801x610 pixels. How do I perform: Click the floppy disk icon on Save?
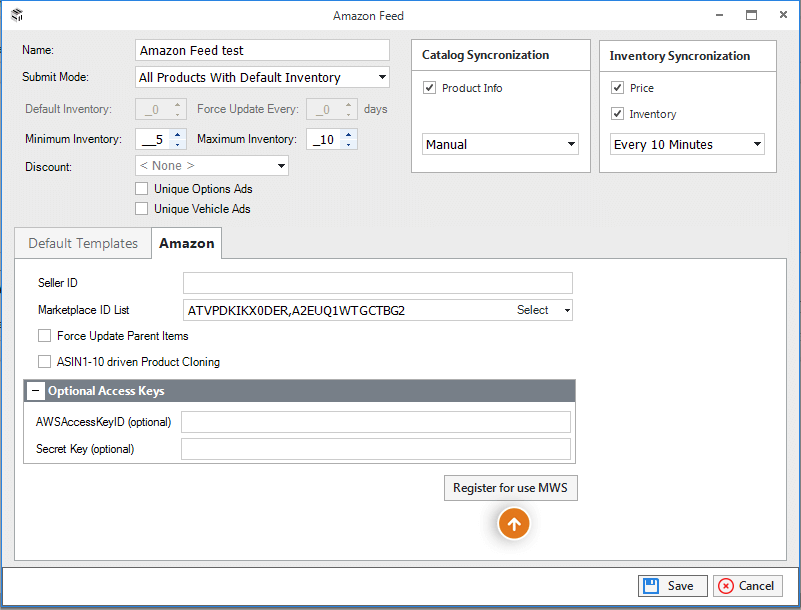[x=651, y=586]
